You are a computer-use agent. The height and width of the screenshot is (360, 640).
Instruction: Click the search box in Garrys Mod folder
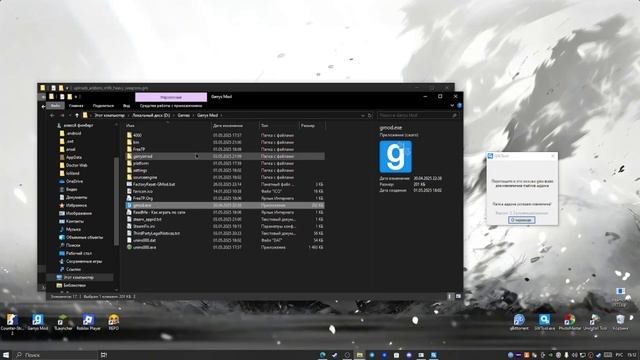[417, 116]
